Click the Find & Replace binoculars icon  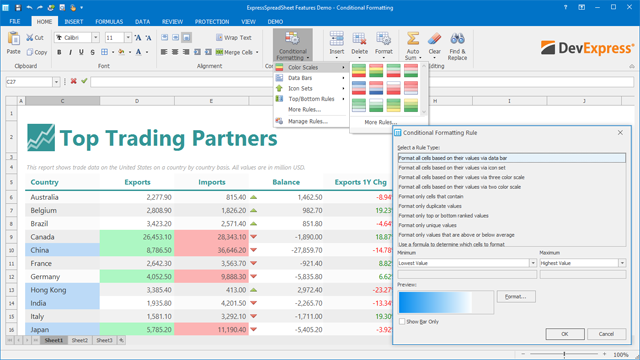pos(458,39)
